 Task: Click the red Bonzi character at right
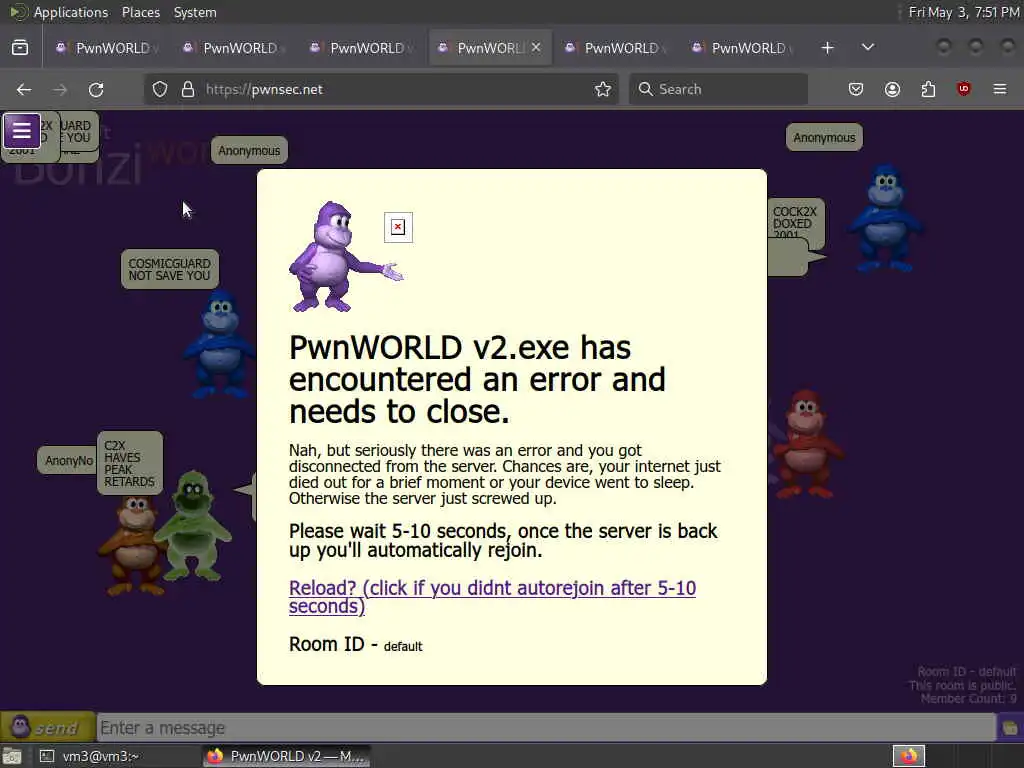coord(807,445)
